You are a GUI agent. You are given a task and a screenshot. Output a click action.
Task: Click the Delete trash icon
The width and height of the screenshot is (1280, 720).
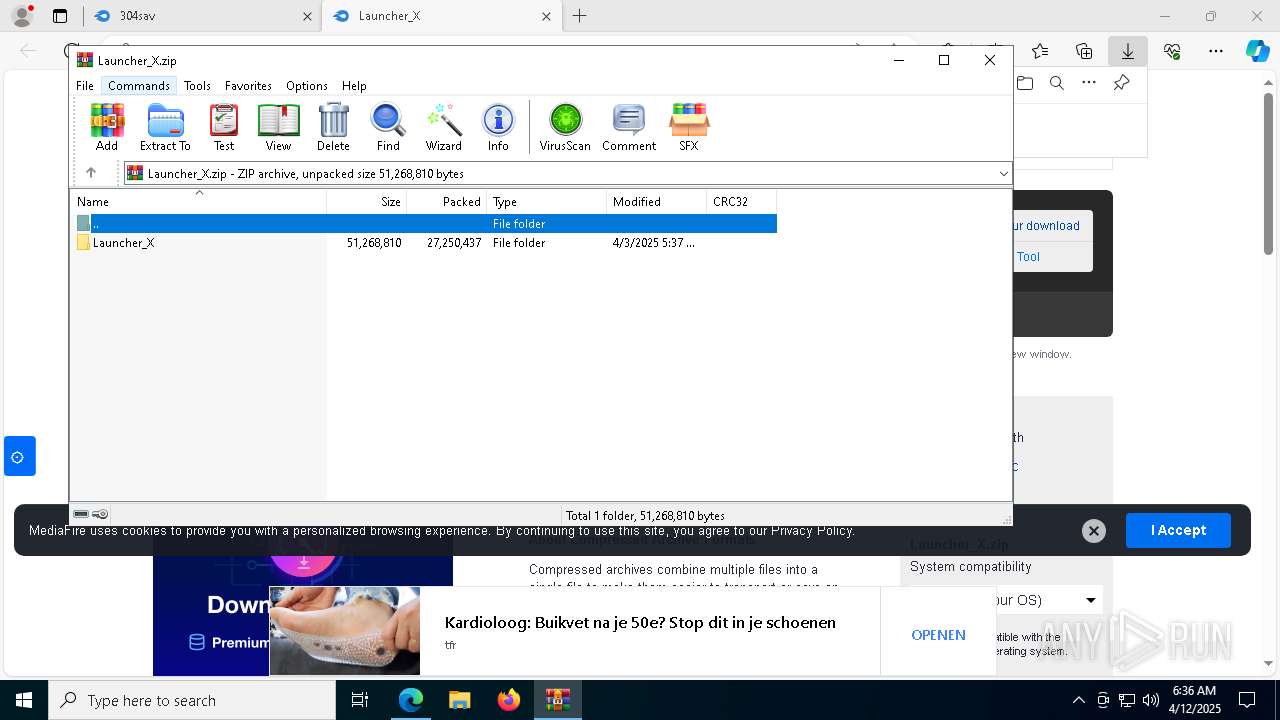coord(333,128)
